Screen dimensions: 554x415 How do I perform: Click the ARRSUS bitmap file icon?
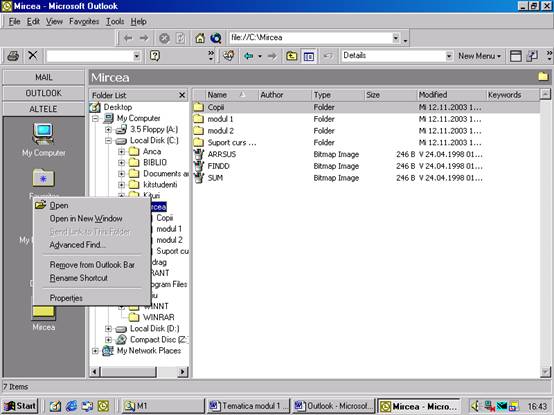pyautogui.click(x=199, y=154)
